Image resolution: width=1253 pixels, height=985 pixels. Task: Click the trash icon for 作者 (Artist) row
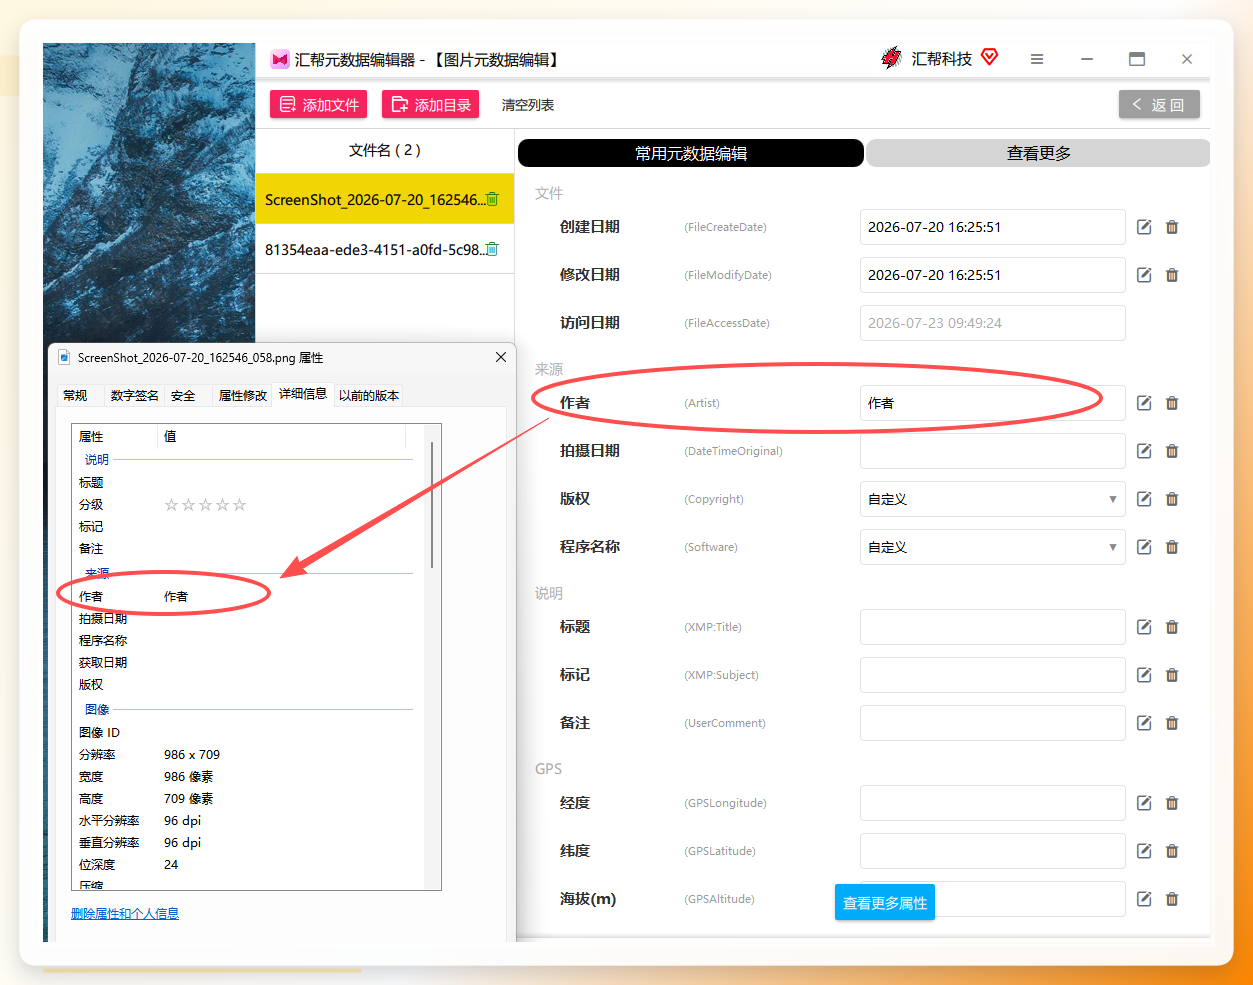point(1172,403)
